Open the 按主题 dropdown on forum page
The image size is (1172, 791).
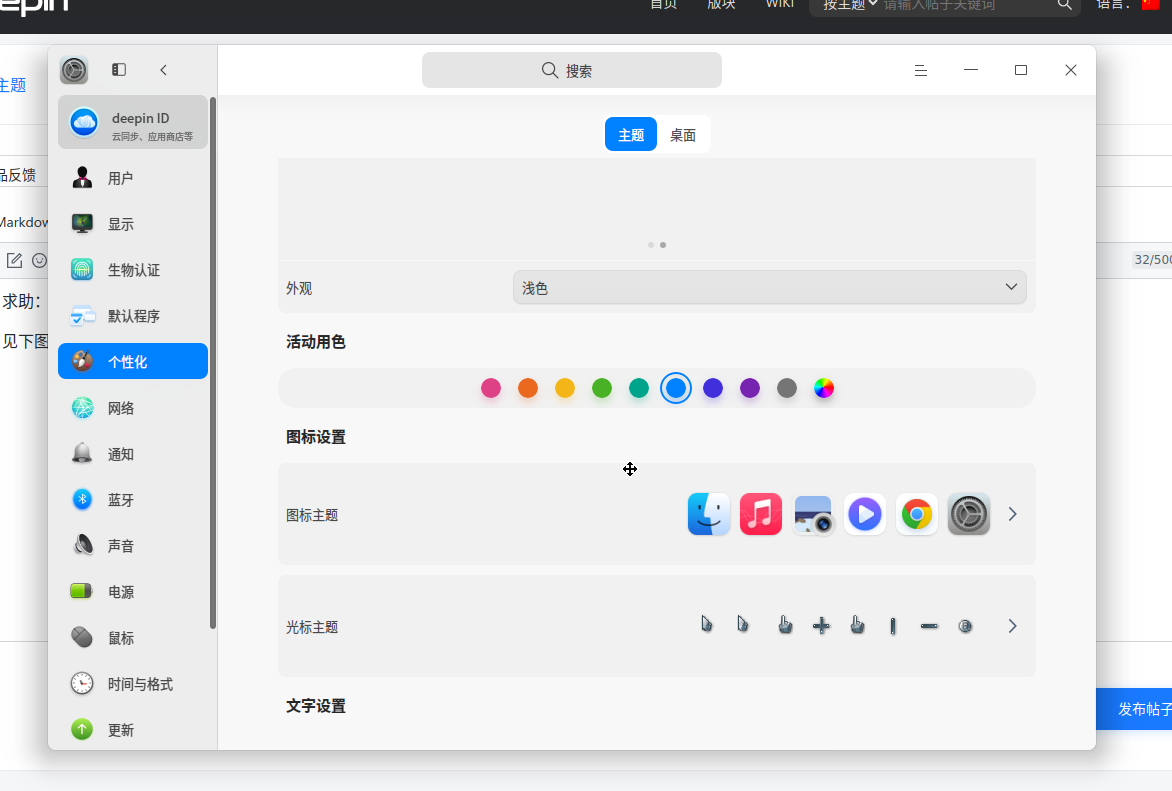[x=850, y=5]
